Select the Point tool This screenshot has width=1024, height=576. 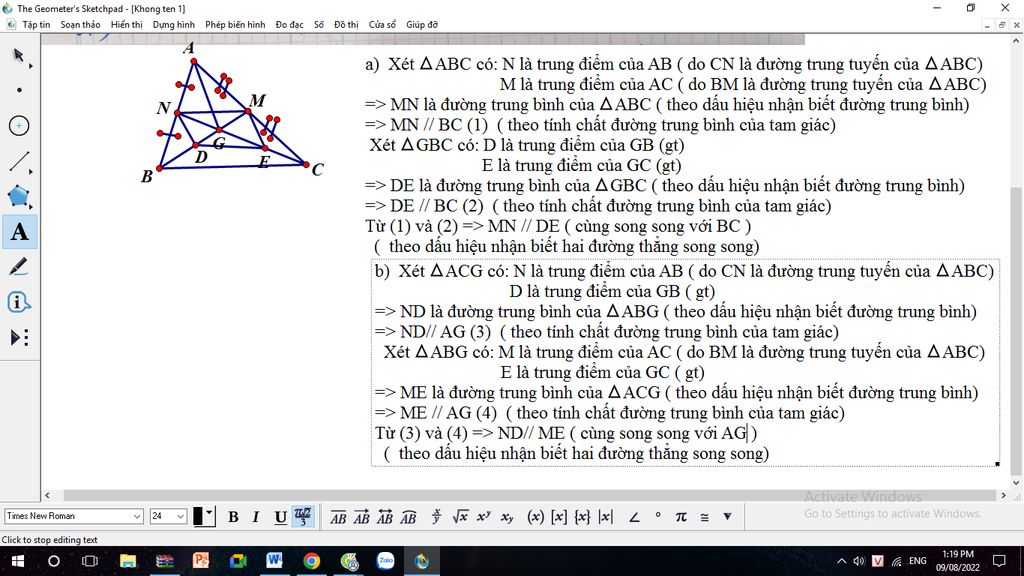pos(19,90)
